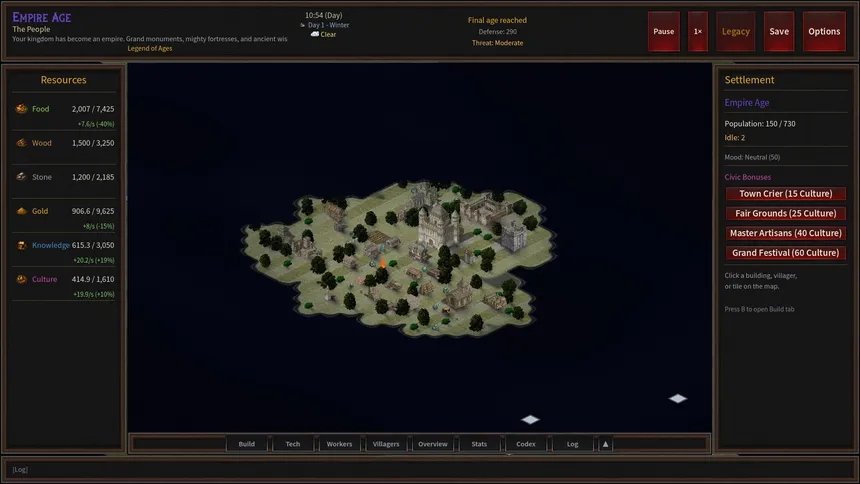Click the Culture resource icon
Viewport: 860px width, 484px height.
coord(22,279)
